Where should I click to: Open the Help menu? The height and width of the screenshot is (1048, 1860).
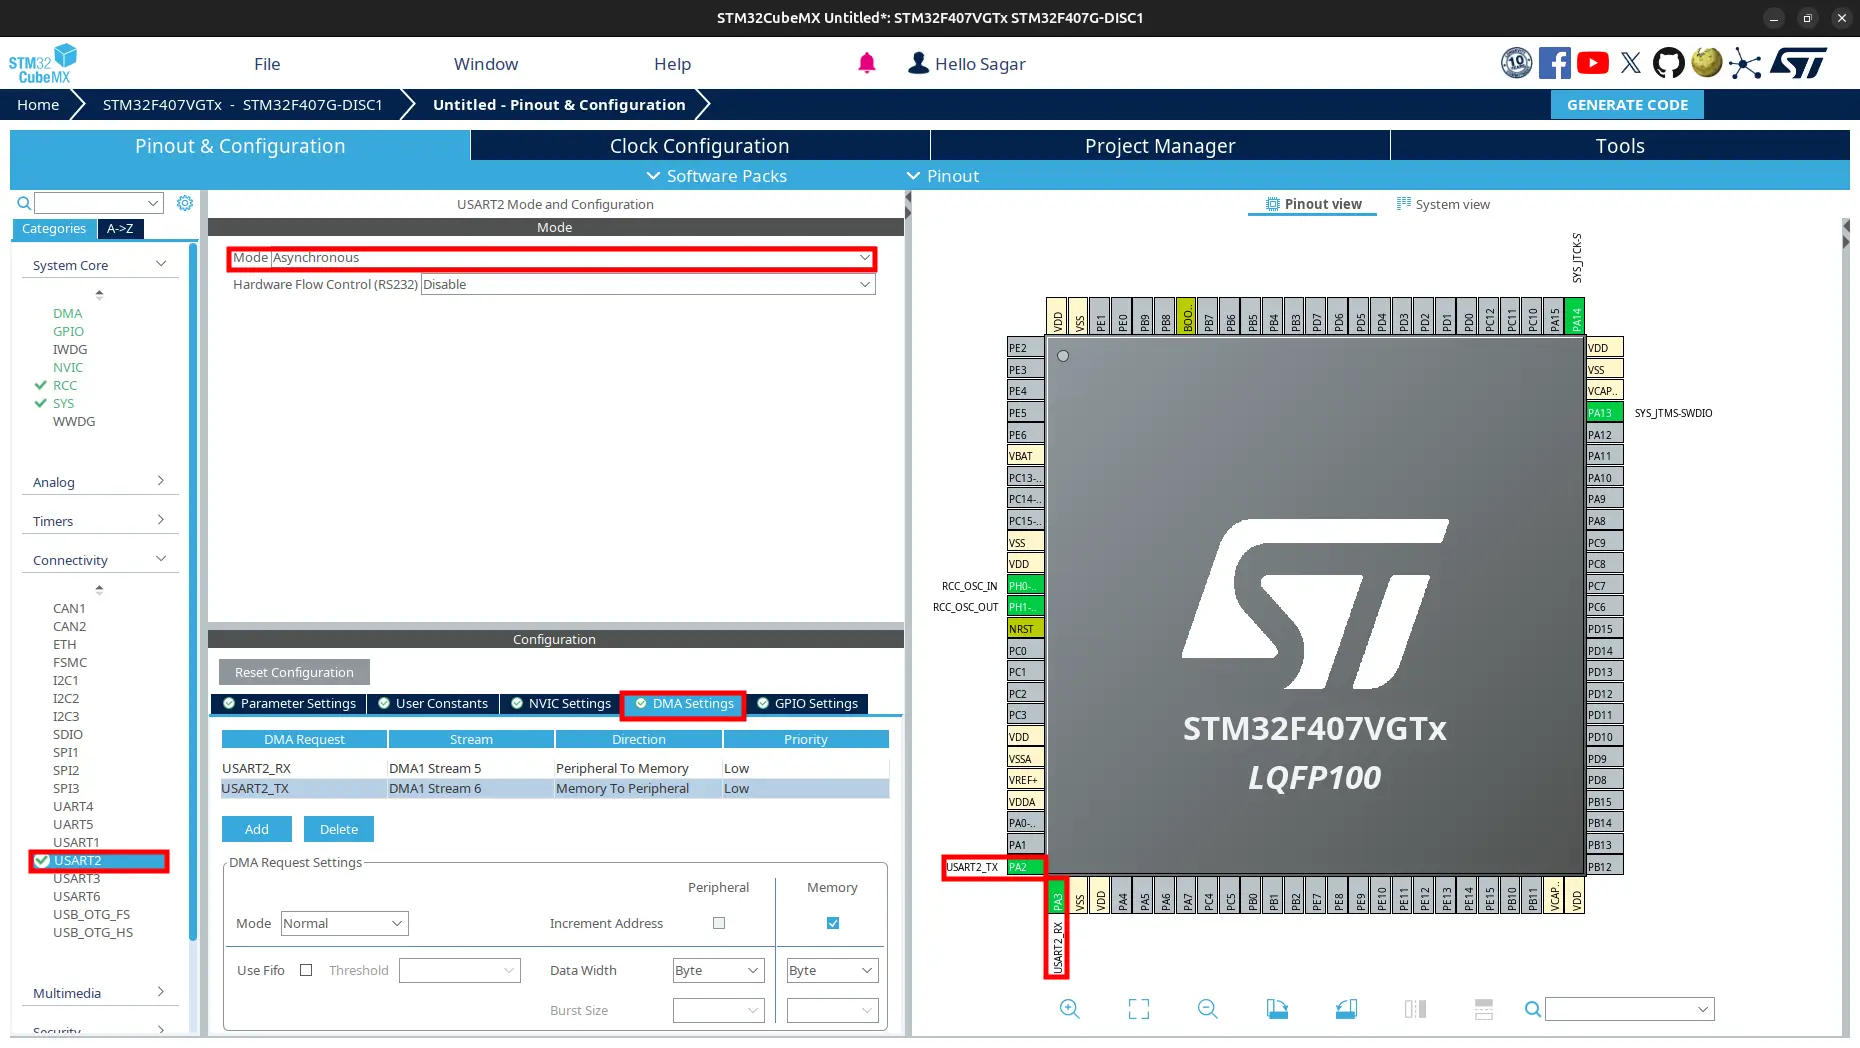tap(672, 64)
